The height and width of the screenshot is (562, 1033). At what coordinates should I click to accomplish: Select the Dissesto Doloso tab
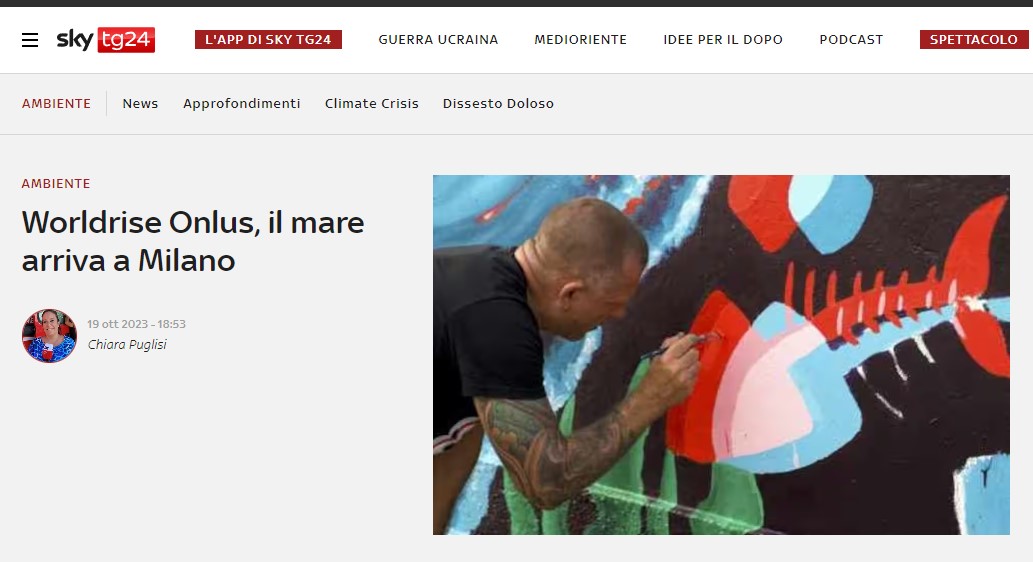click(x=498, y=103)
